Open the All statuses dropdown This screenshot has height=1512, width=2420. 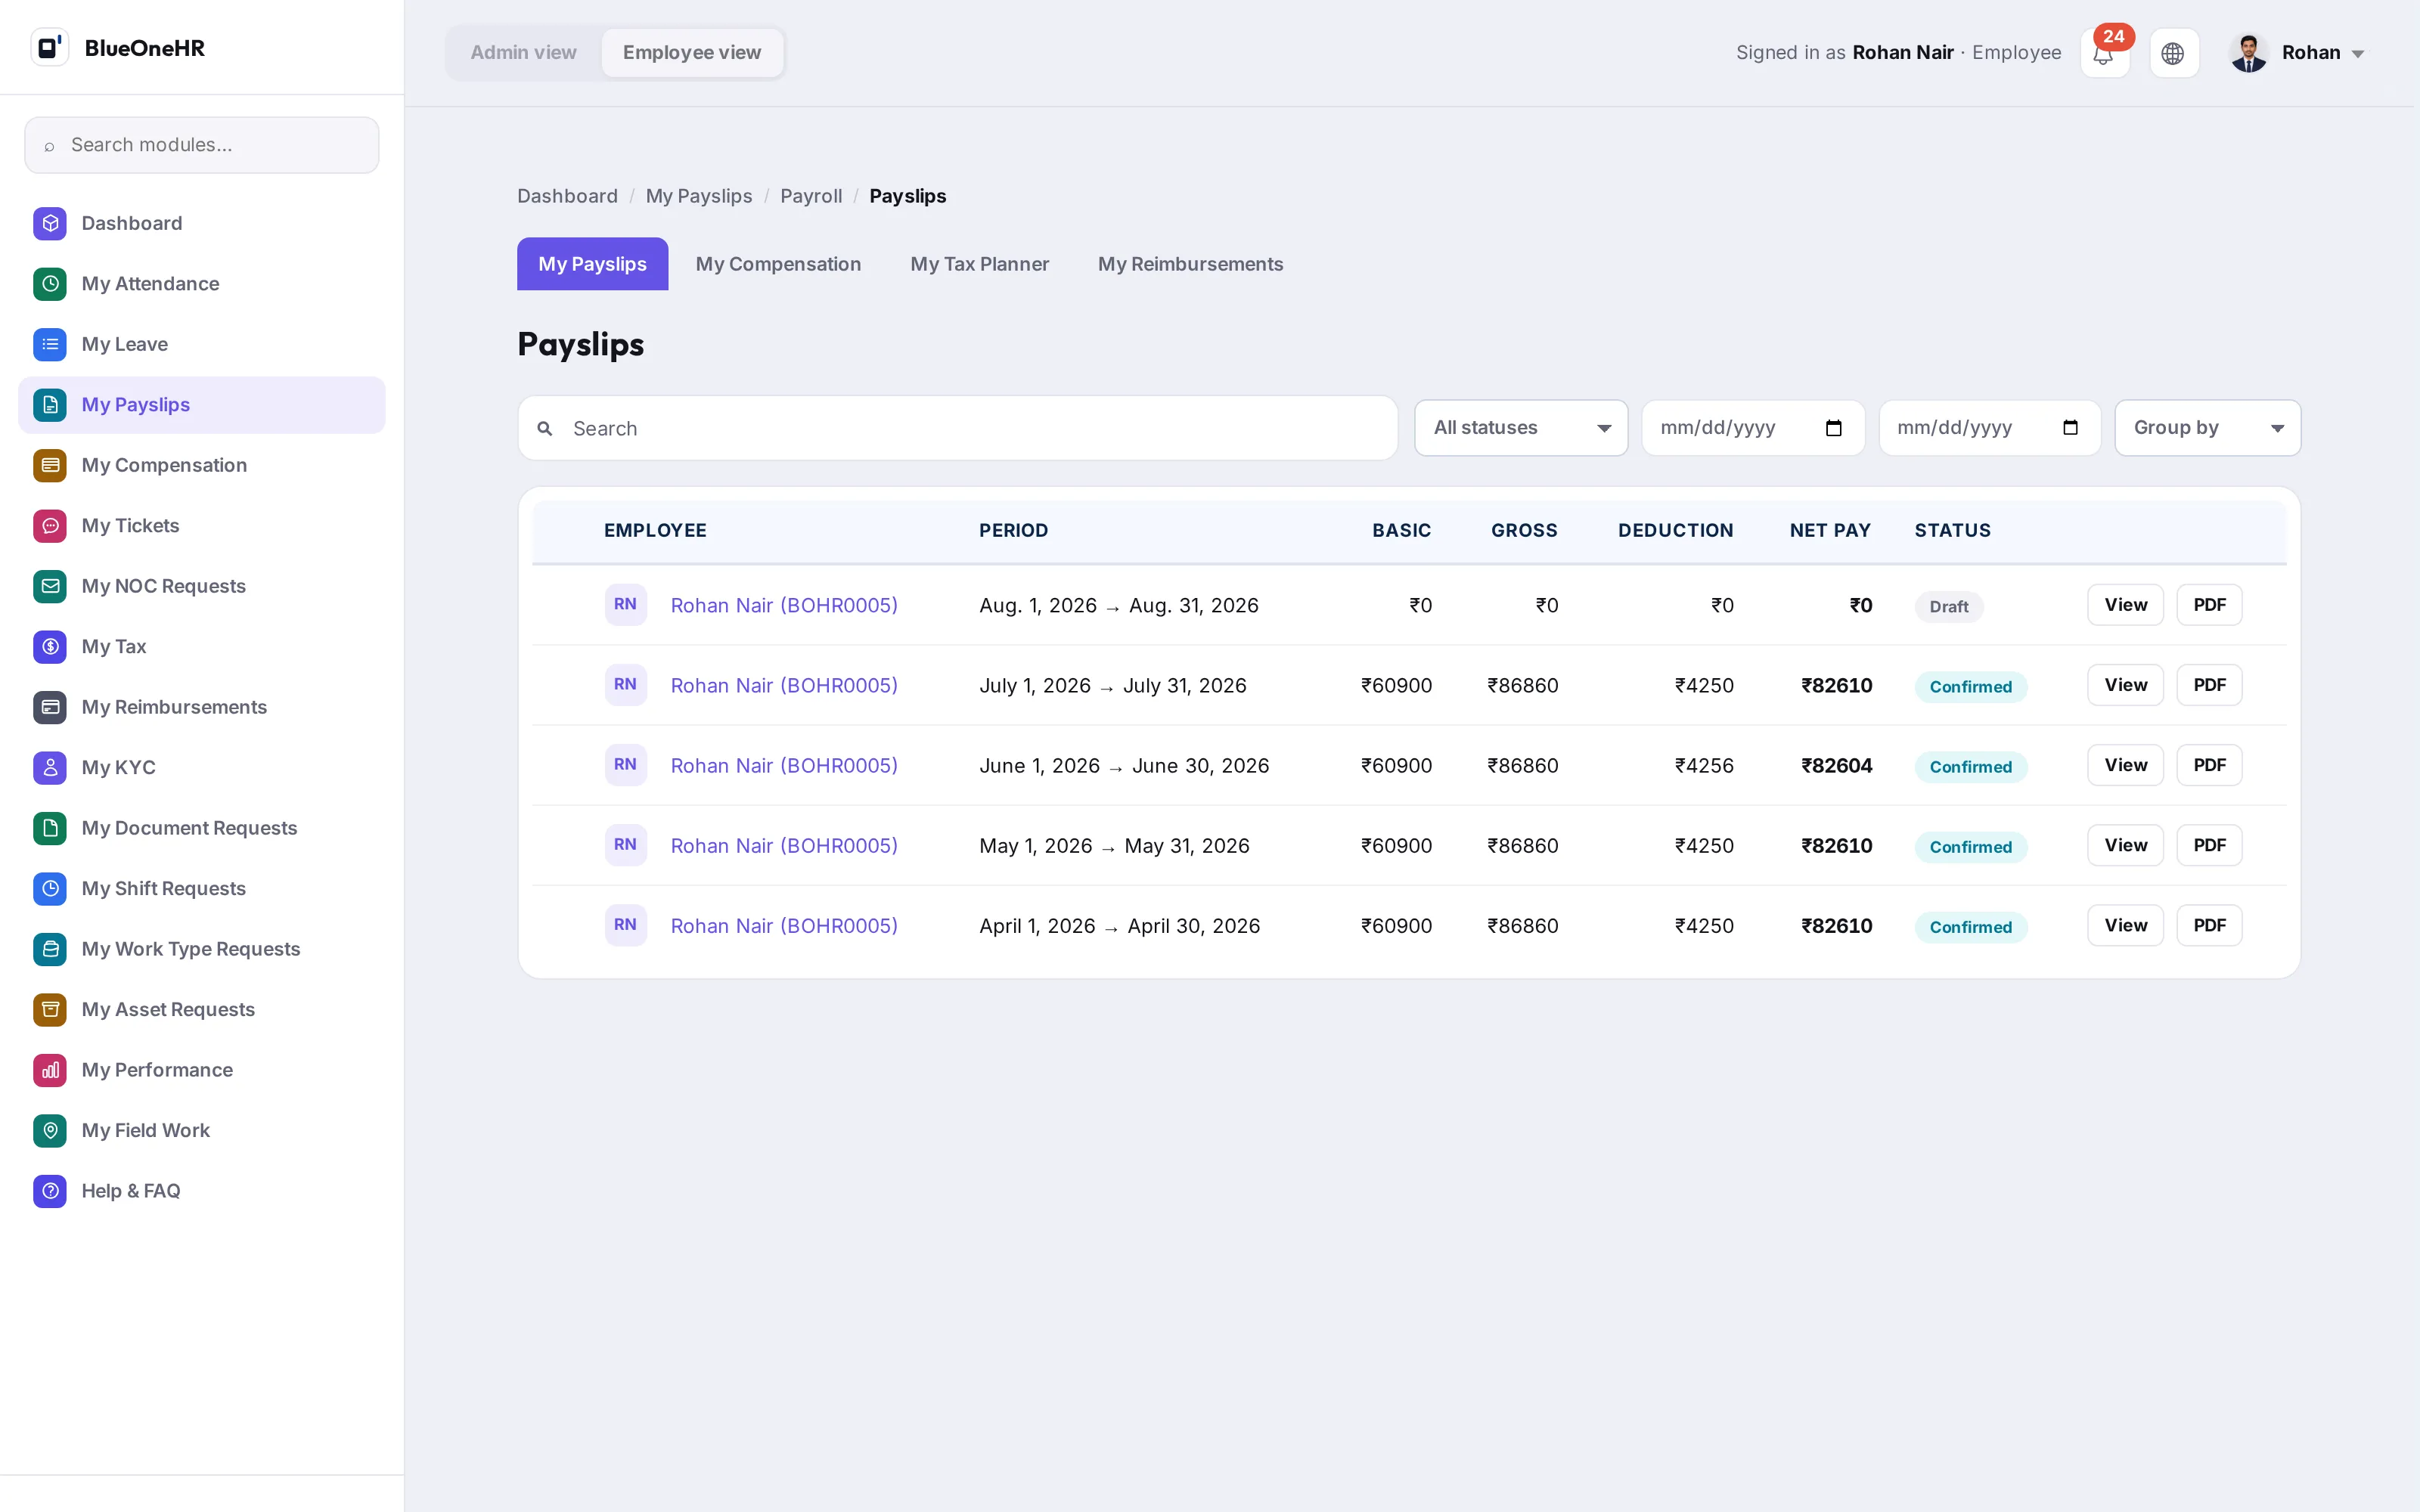[1521, 428]
